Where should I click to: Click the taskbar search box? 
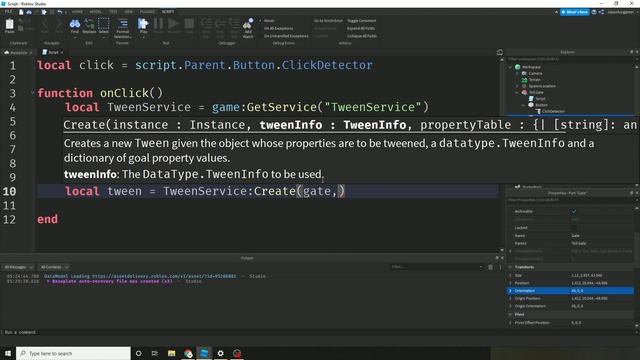[73, 353]
